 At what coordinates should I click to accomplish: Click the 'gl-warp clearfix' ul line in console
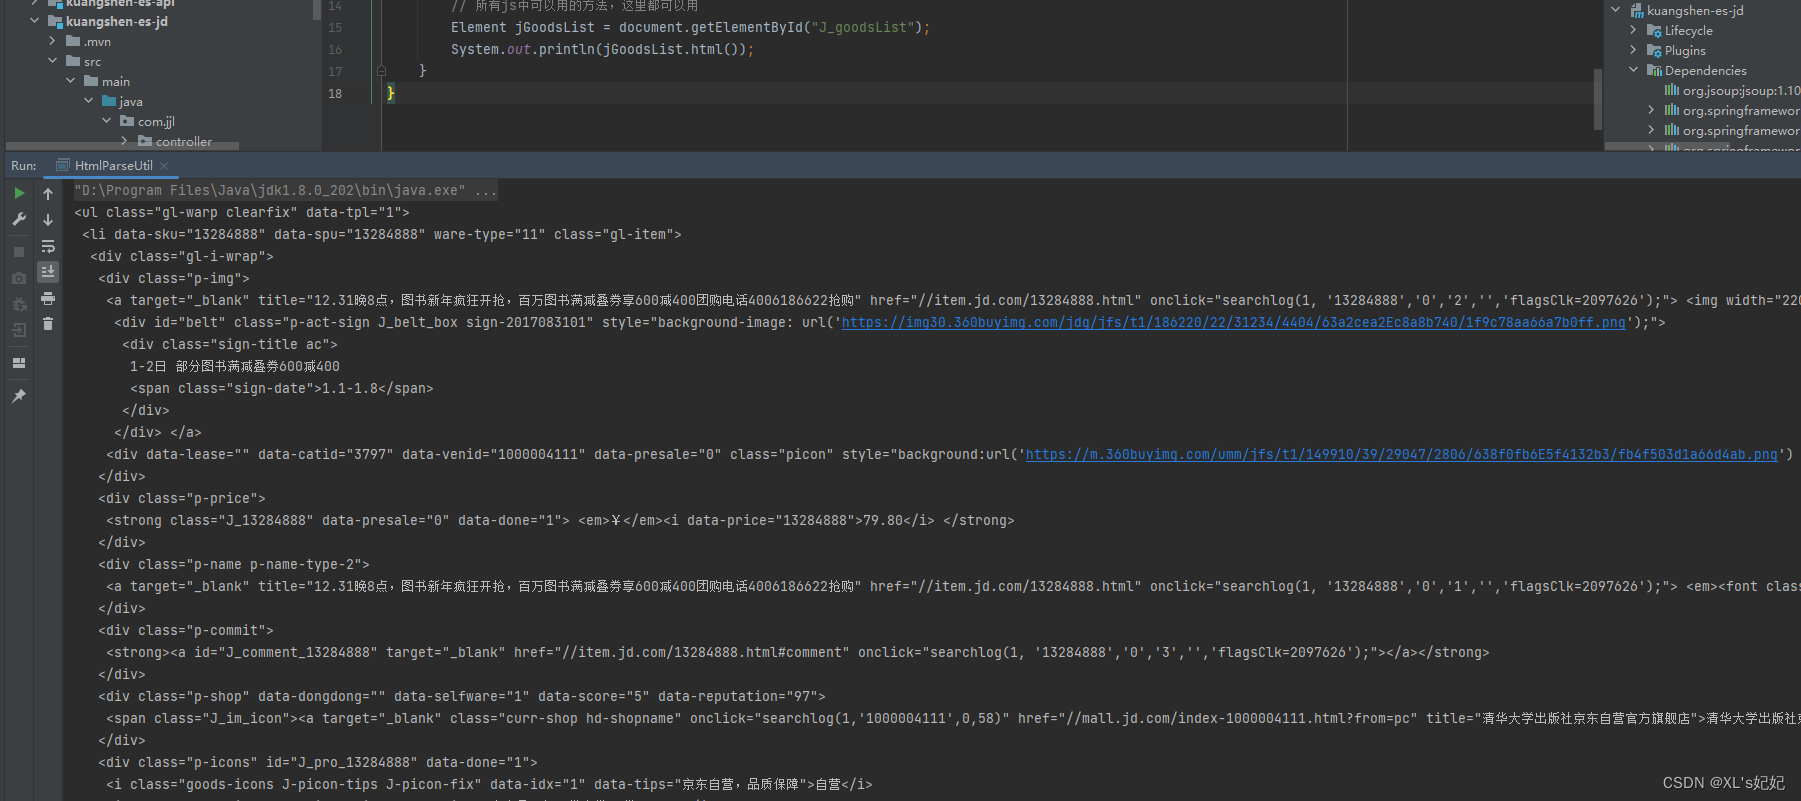[242, 212]
